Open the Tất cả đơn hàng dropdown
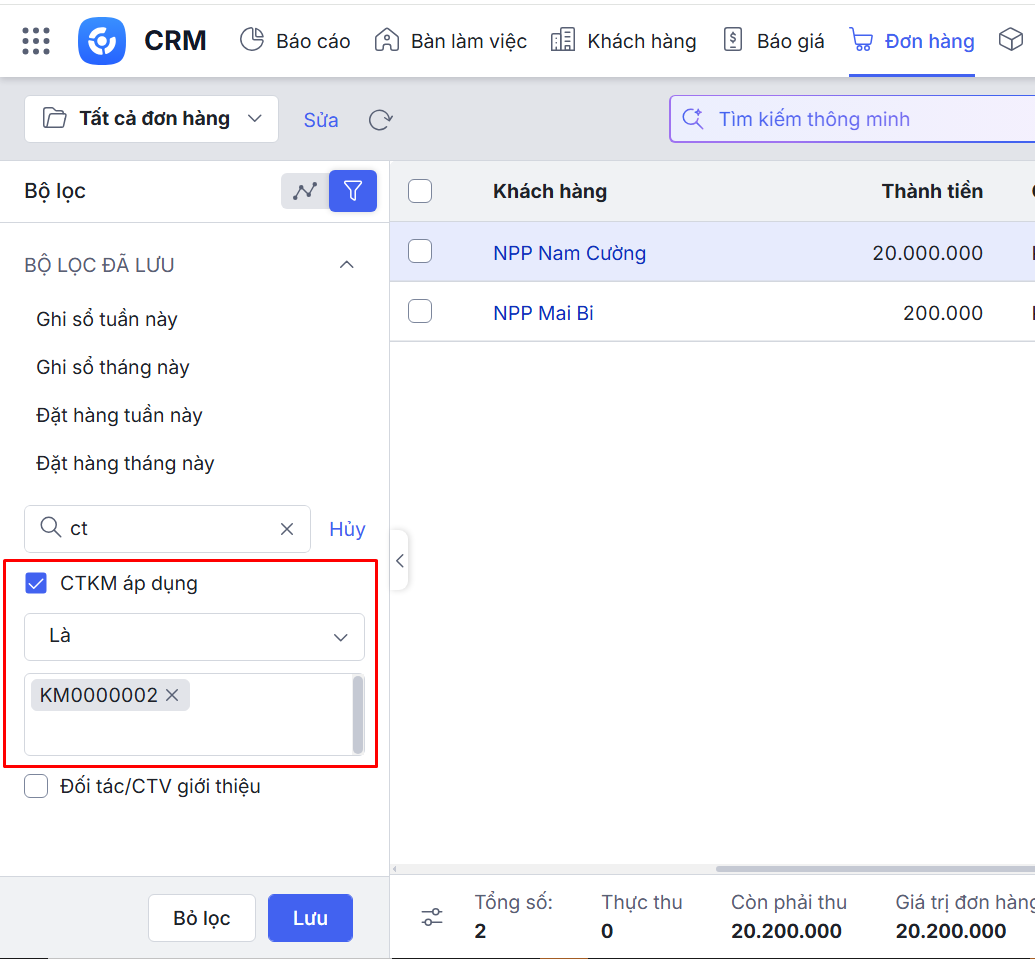 (x=152, y=119)
